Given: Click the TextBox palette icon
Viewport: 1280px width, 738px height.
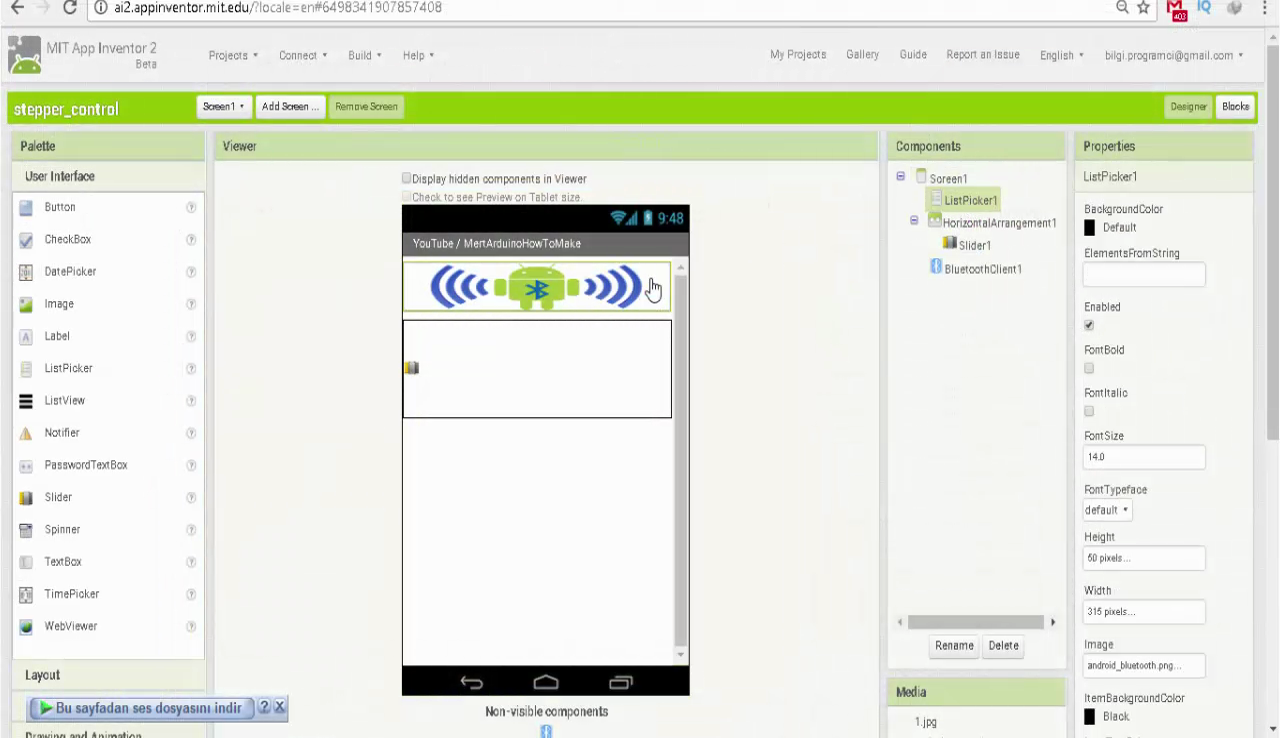Looking at the screenshot, I should pyautogui.click(x=27, y=562).
